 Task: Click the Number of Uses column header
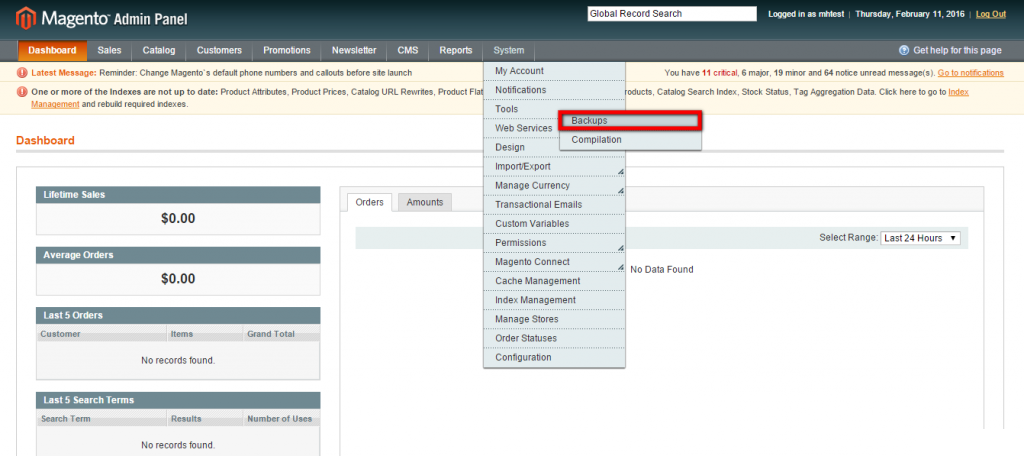(280, 419)
